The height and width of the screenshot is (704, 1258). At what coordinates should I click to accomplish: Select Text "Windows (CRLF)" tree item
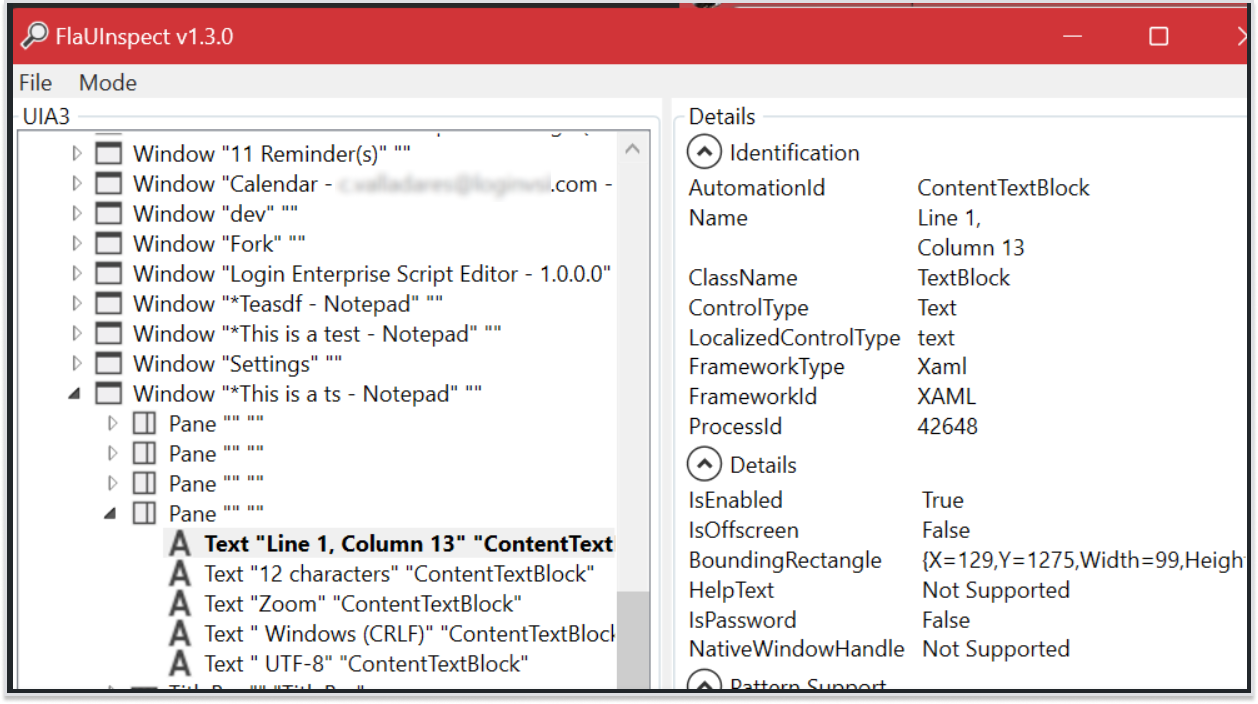click(408, 634)
